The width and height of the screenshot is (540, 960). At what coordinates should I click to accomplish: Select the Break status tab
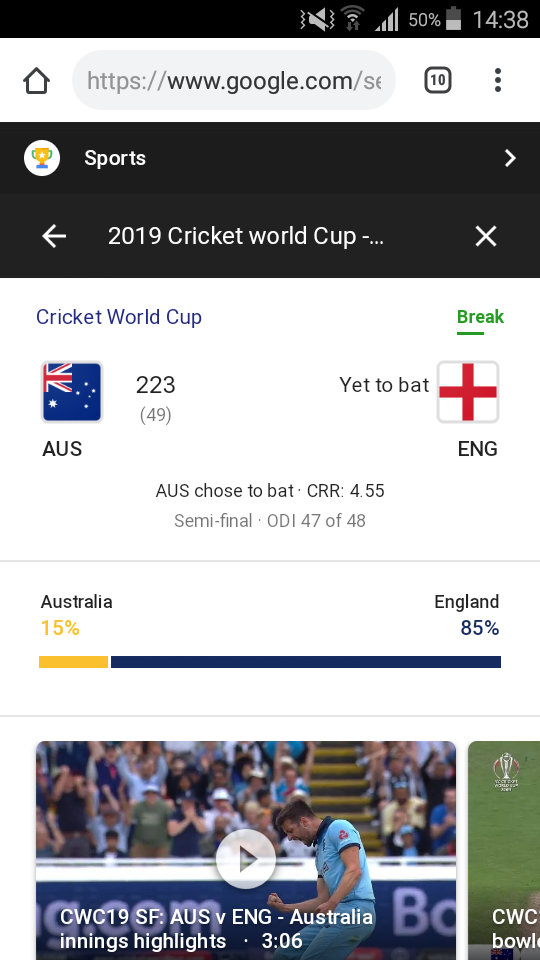(x=480, y=318)
